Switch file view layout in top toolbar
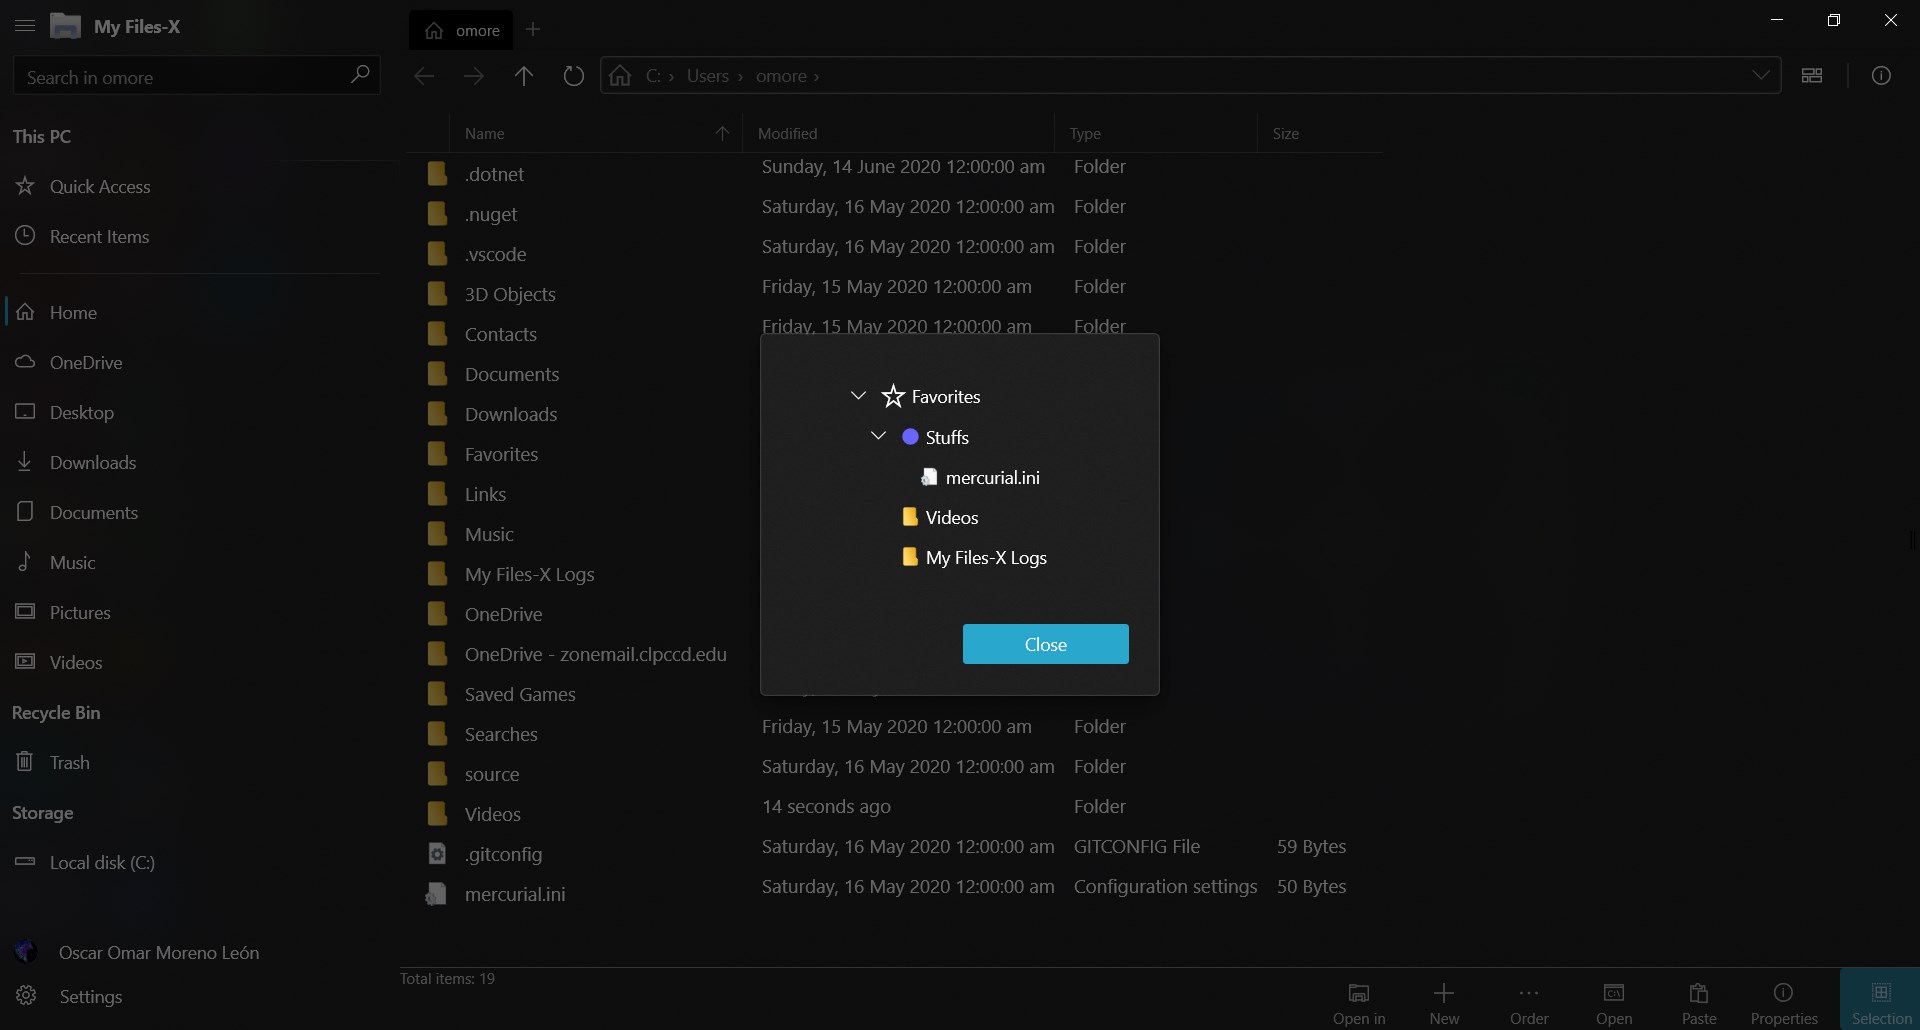This screenshot has height=1030, width=1920. point(1814,75)
